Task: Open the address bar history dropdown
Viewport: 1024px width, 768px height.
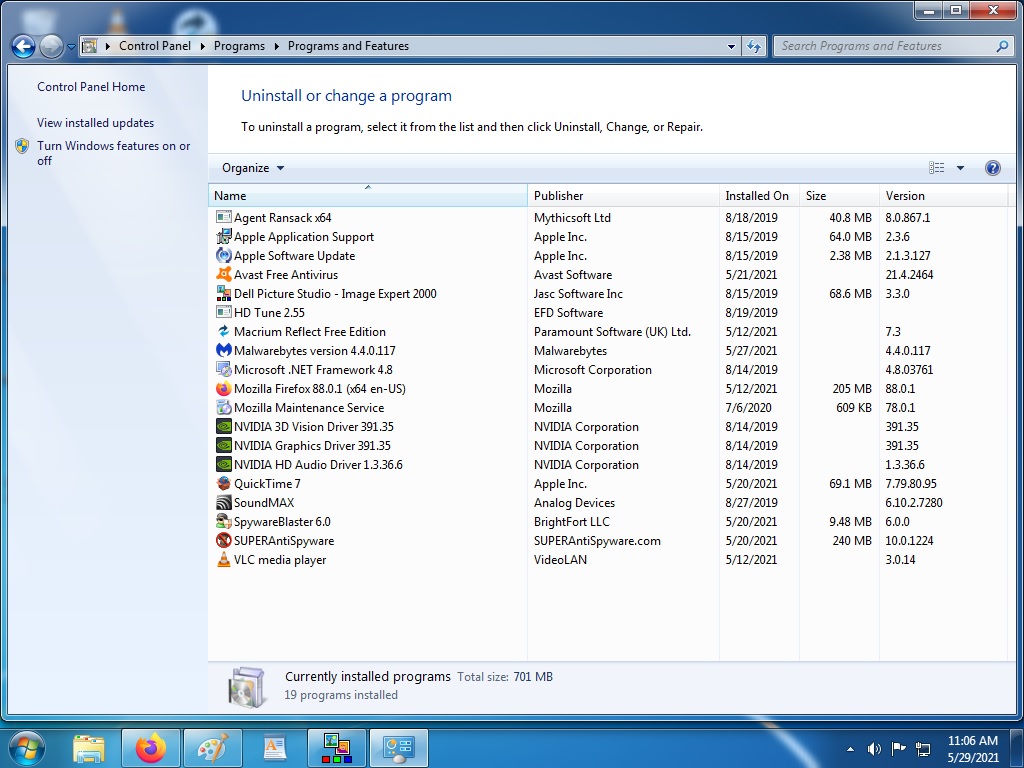Action: click(x=731, y=46)
